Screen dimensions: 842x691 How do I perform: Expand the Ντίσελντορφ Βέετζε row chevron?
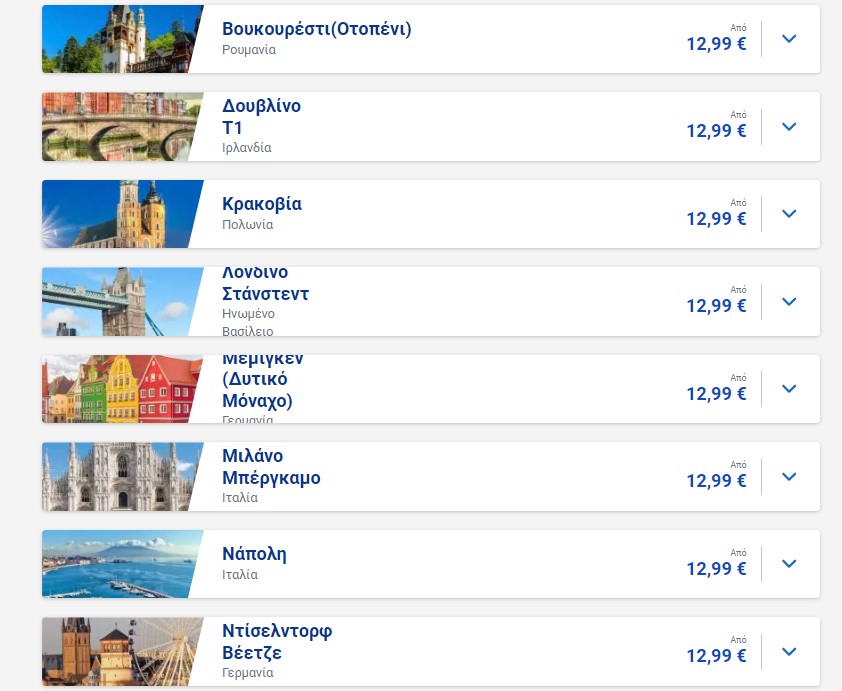pos(789,652)
